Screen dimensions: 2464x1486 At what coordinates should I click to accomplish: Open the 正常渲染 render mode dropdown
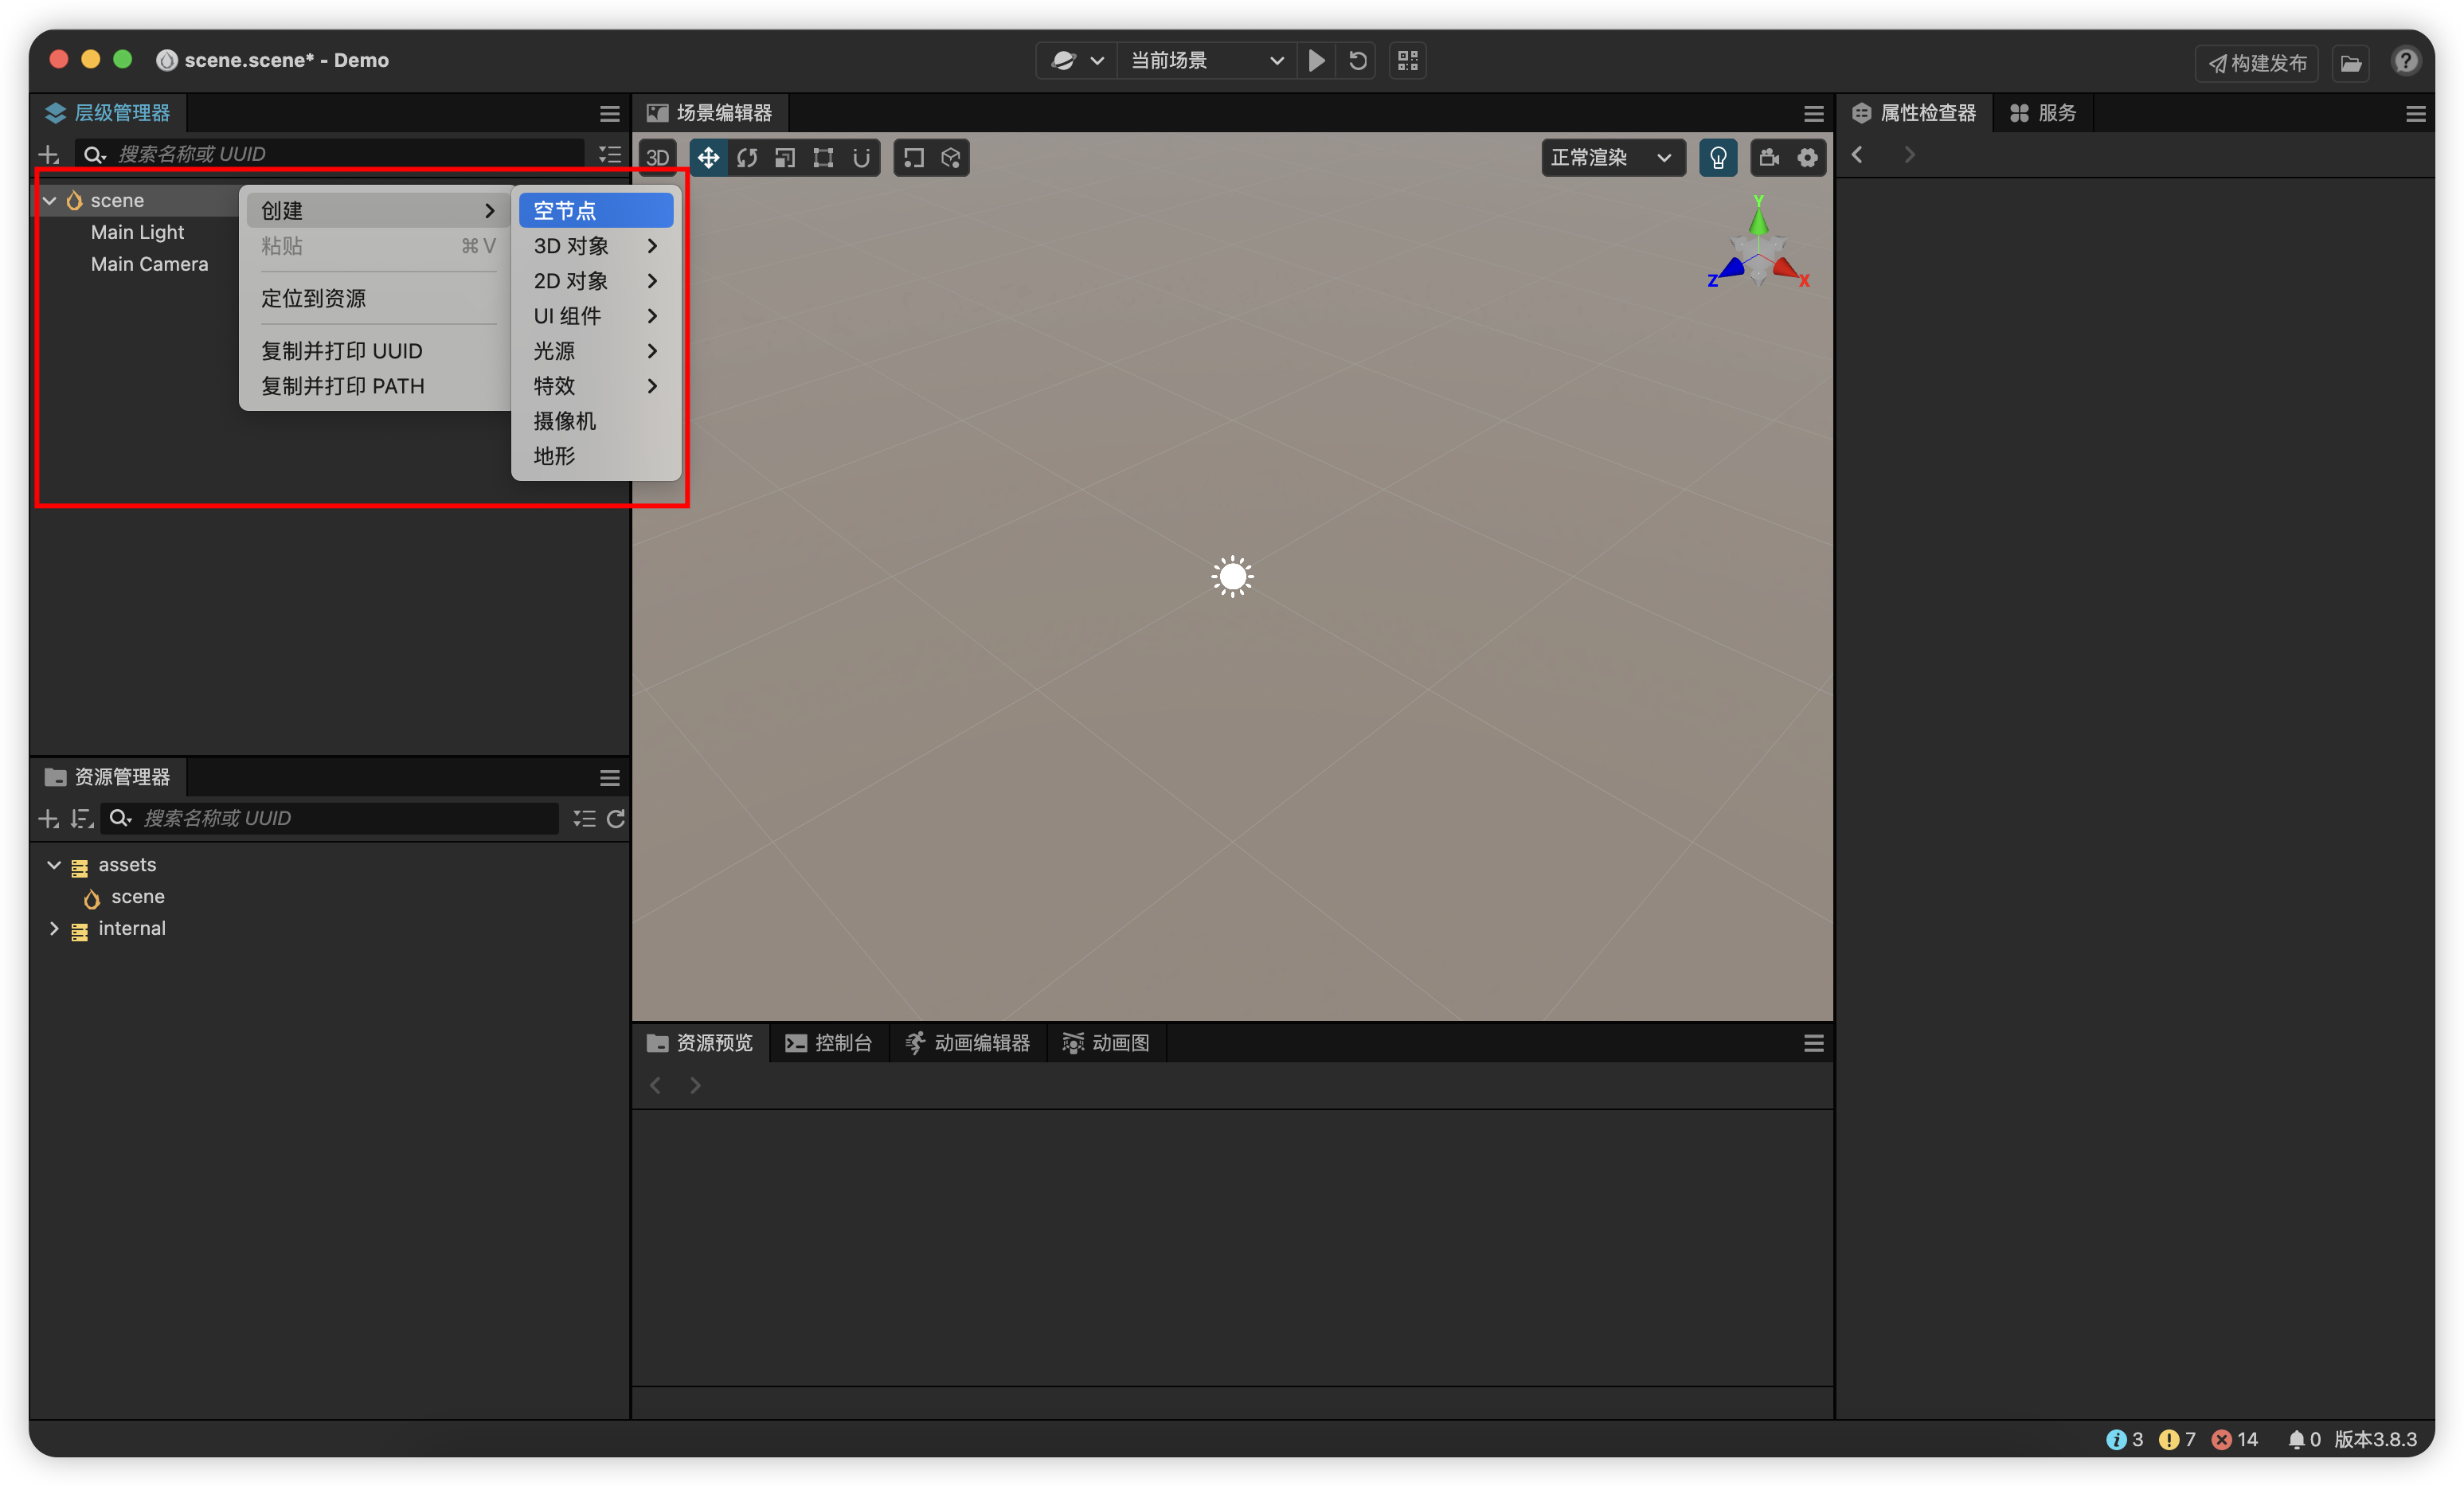coord(1611,158)
